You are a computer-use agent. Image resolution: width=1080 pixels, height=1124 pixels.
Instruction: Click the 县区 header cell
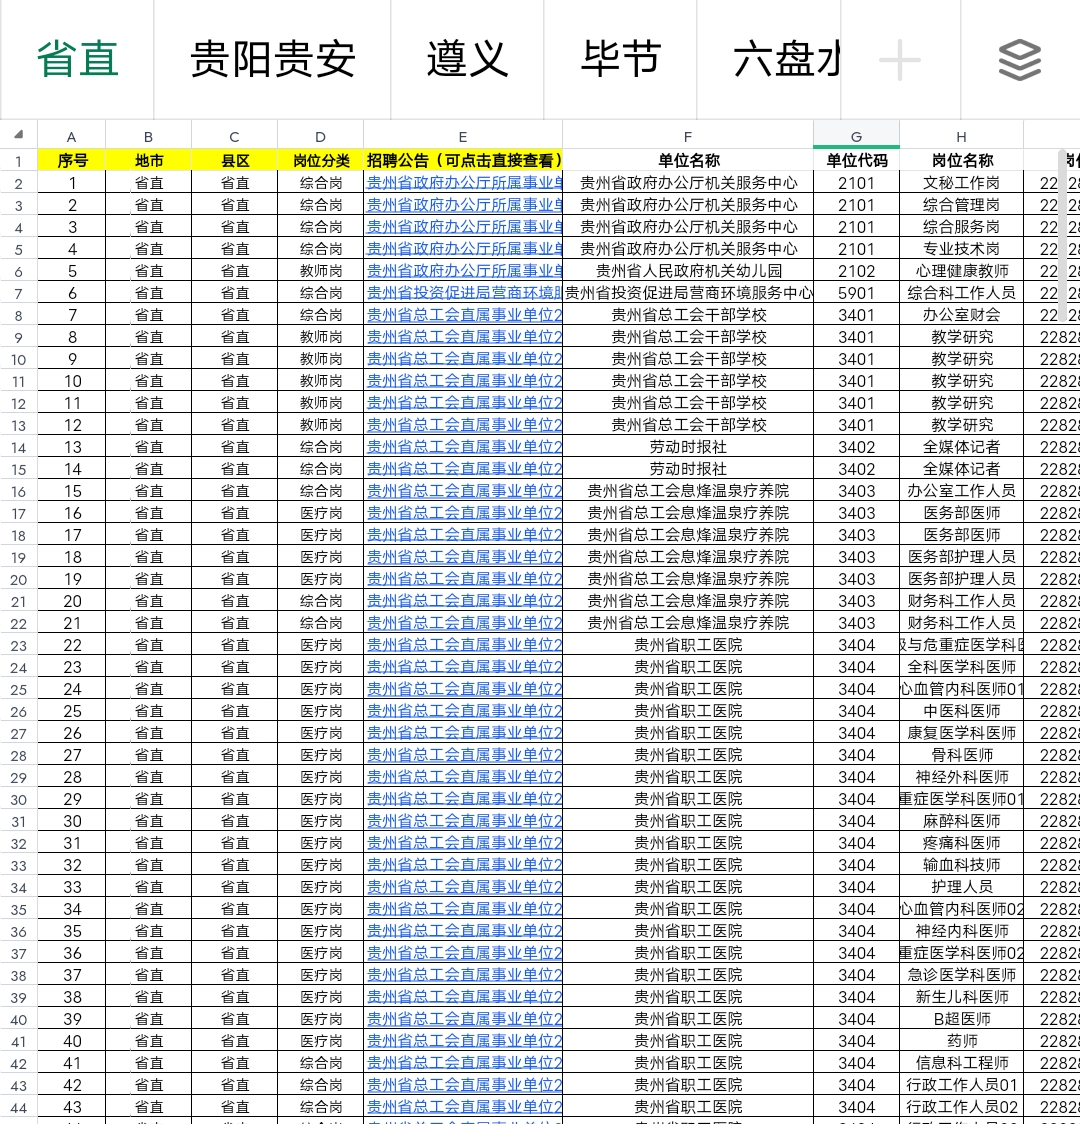click(234, 160)
